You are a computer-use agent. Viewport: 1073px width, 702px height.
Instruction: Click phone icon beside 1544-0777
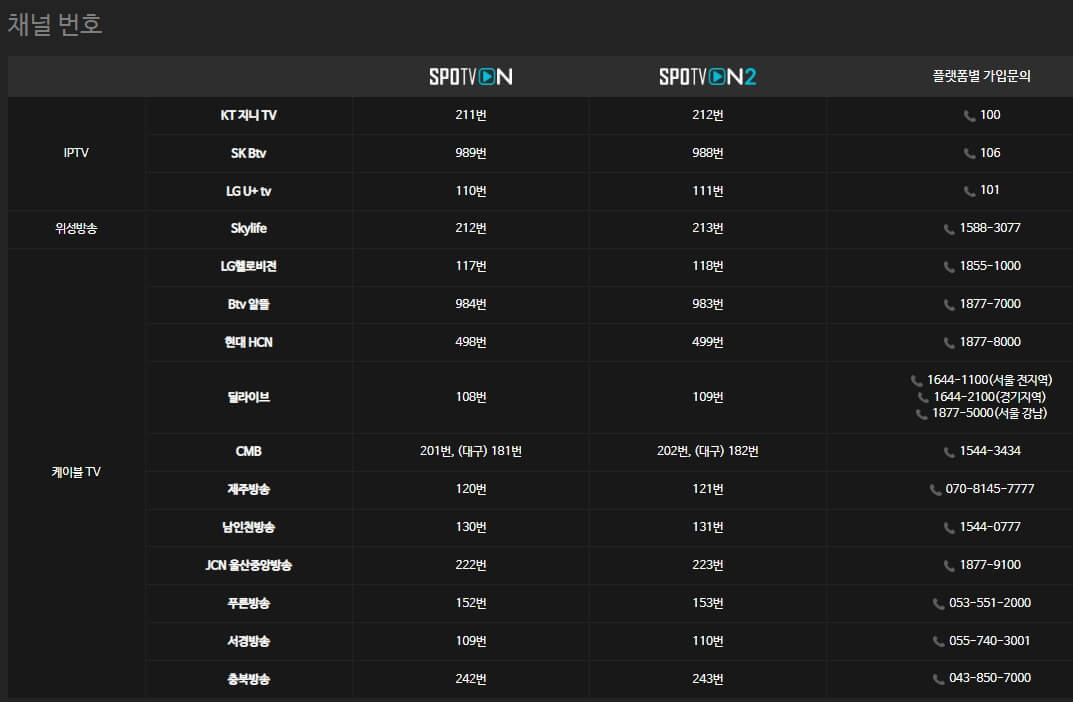coord(949,528)
